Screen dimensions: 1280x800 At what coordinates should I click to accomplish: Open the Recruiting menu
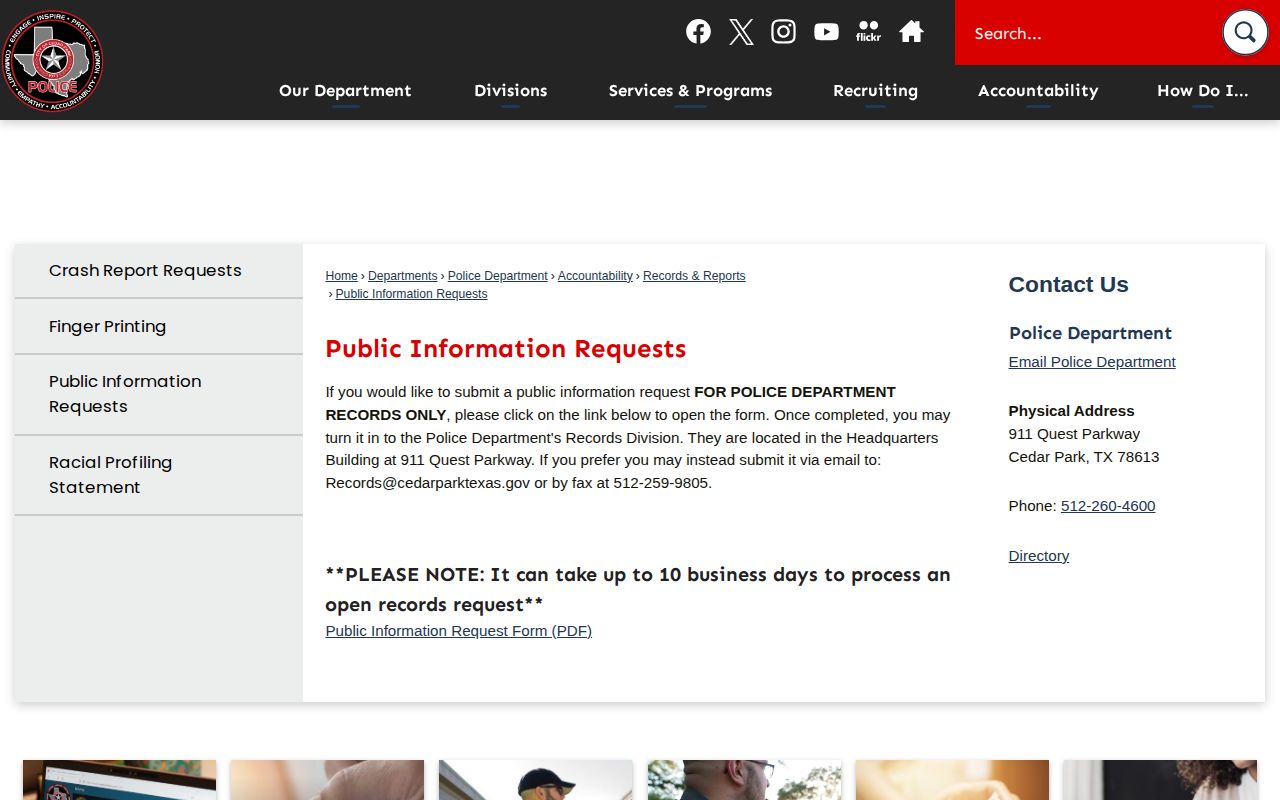click(875, 91)
